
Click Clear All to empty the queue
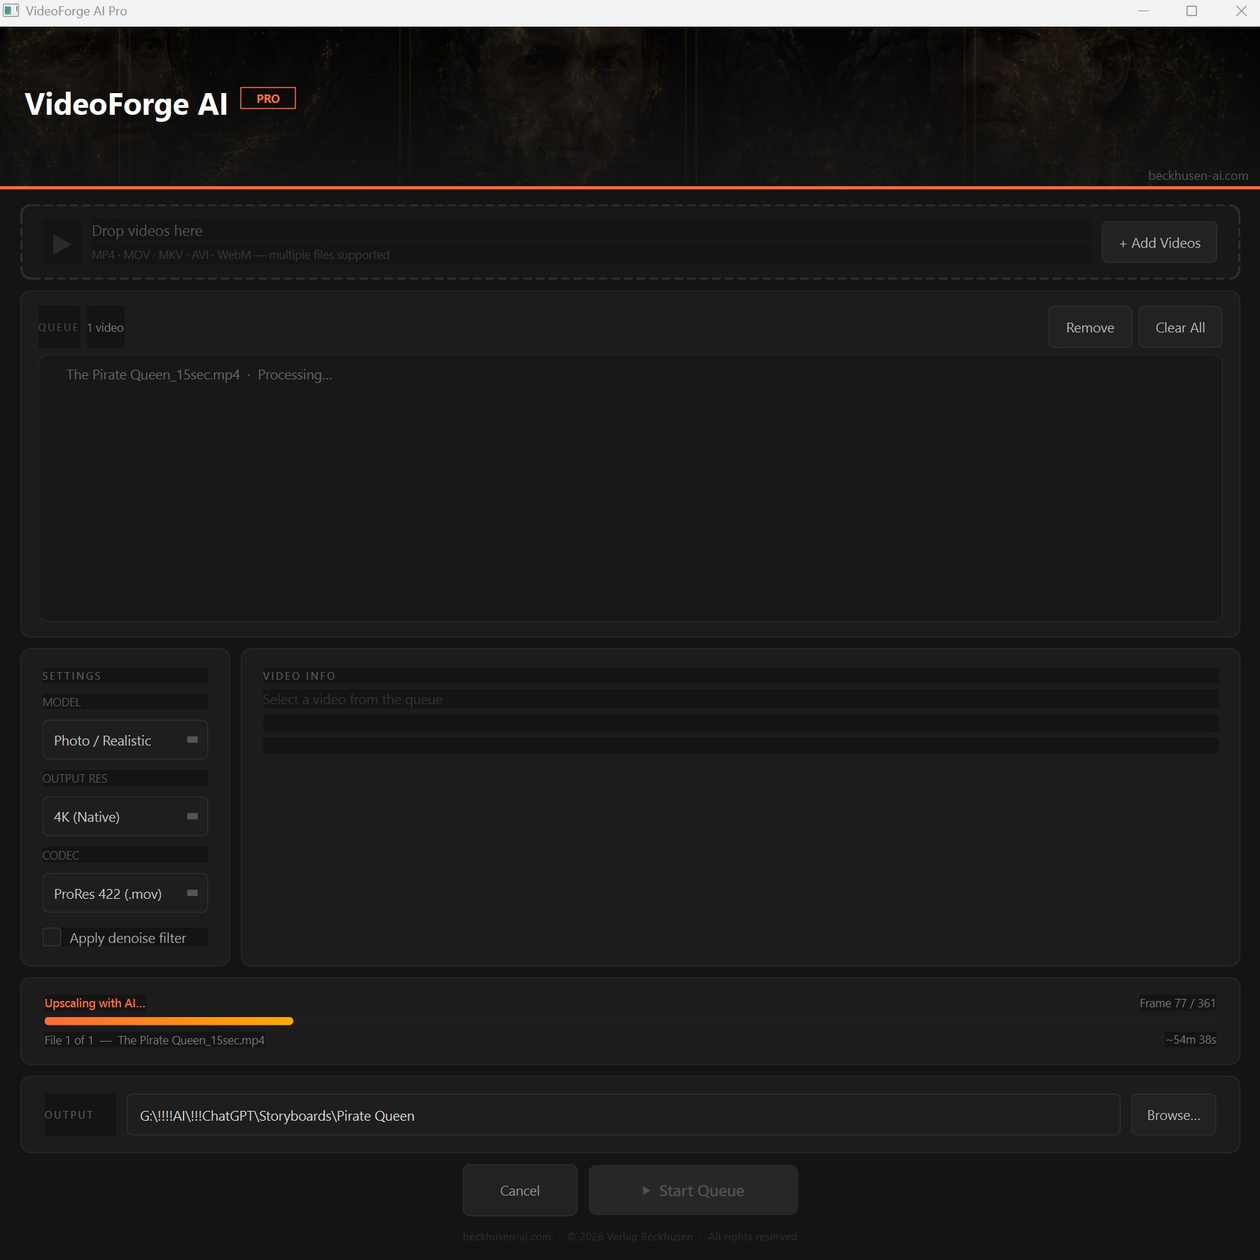coord(1180,327)
